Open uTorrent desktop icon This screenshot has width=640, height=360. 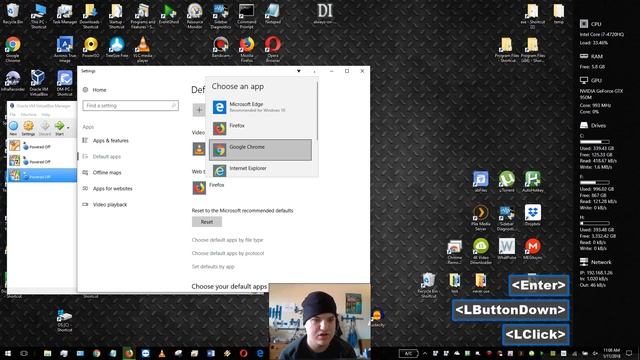(507, 182)
